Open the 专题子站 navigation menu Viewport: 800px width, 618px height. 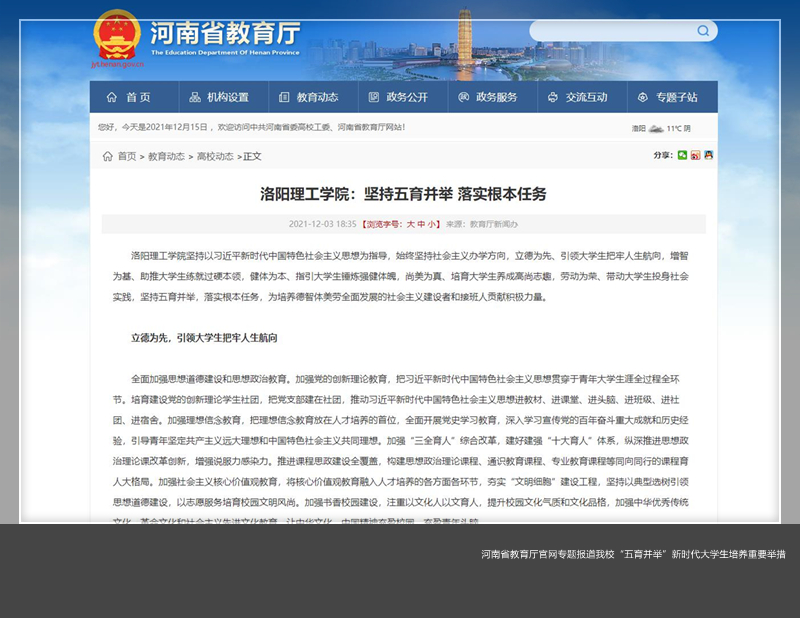coord(667,97)
